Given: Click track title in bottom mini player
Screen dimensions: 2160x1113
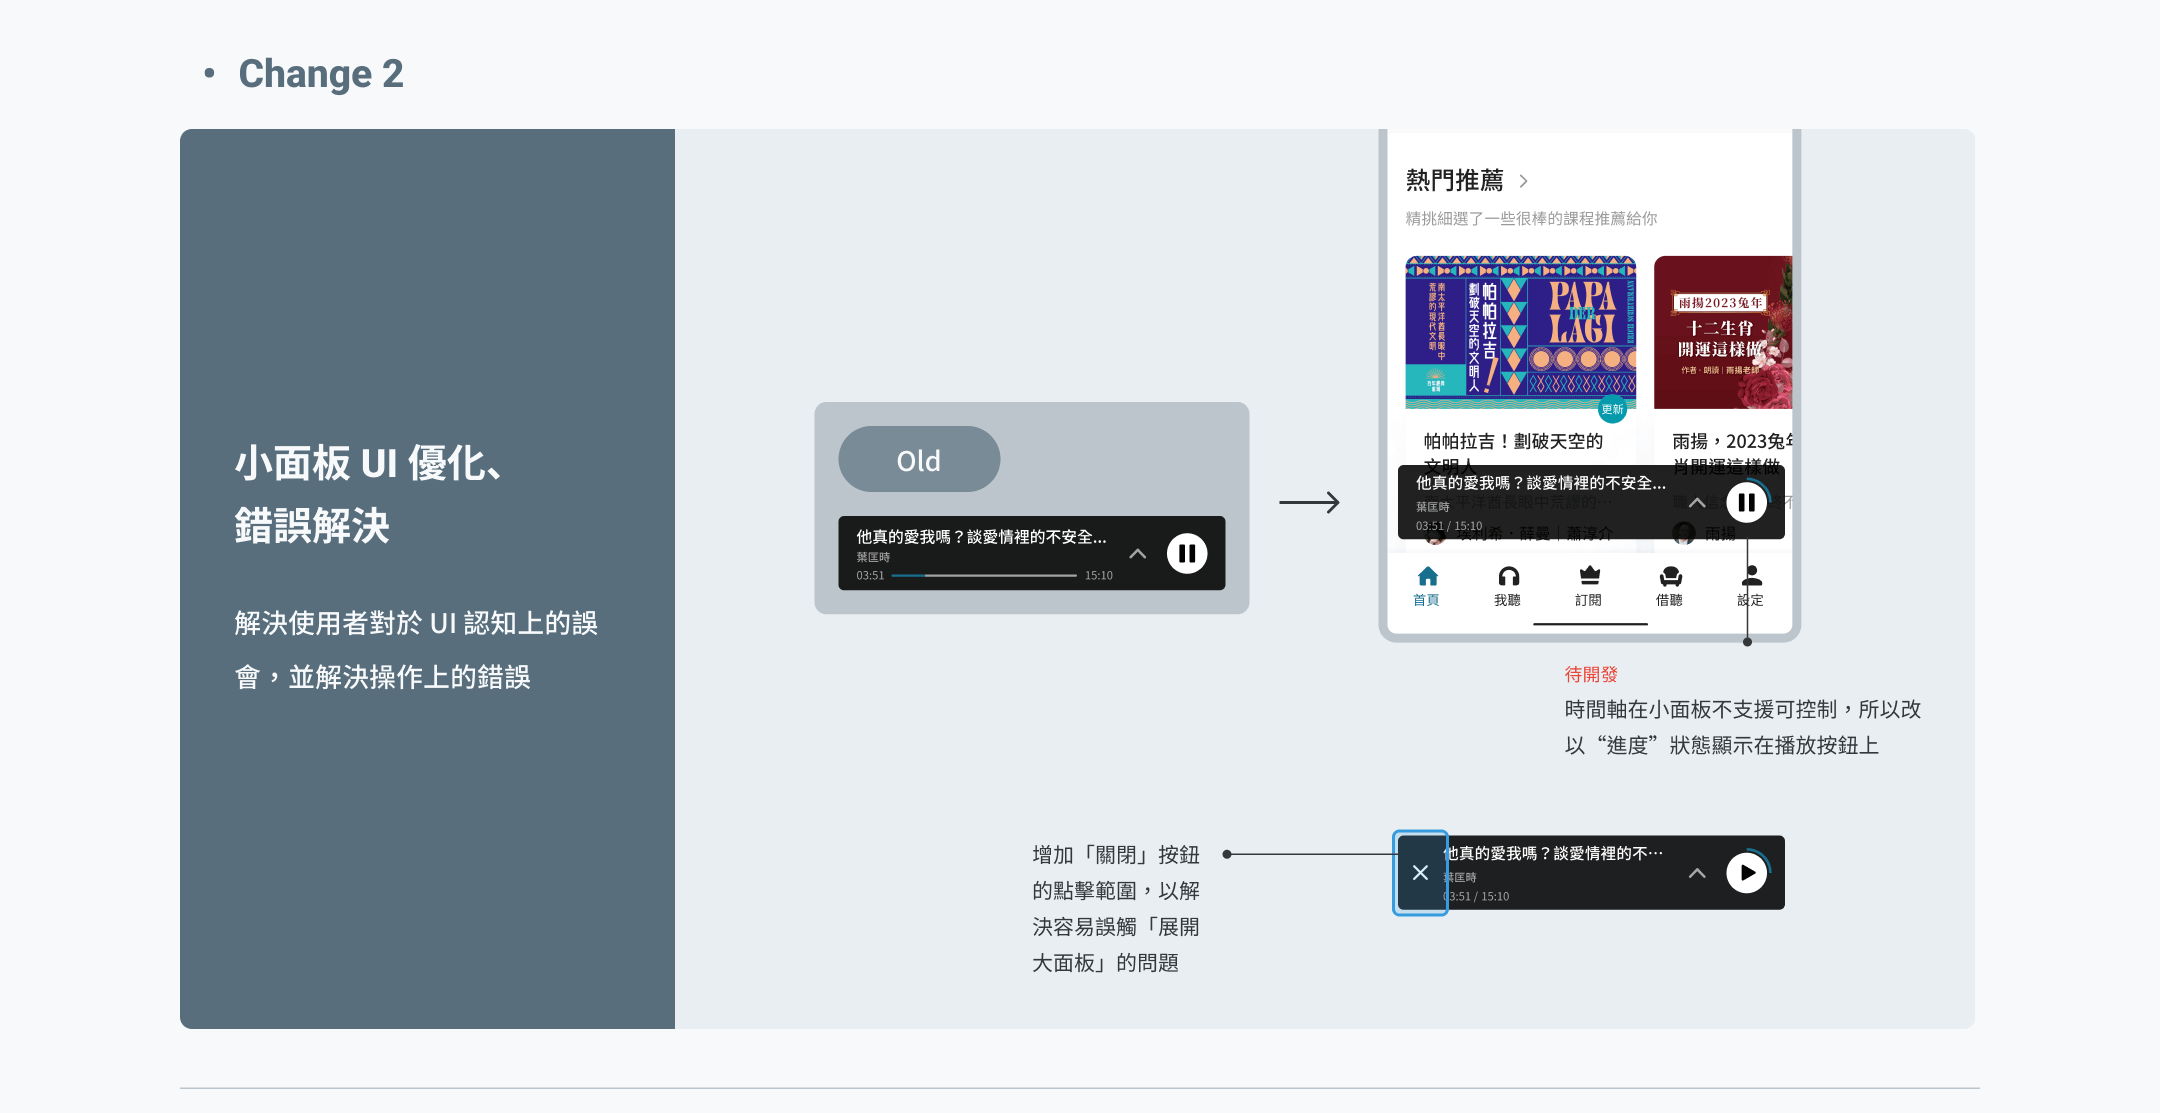Looking at the screenshot, I should (x=1555, y=853).
